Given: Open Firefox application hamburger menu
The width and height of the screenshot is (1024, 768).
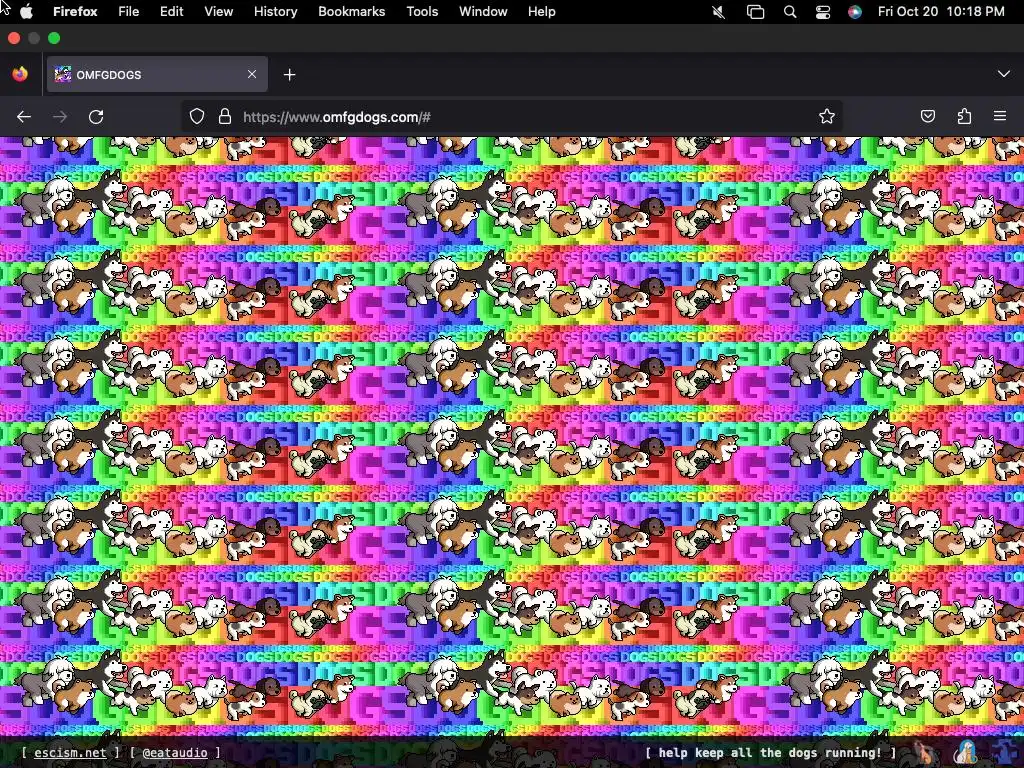Looking at the screenshot, I should click(1000, 117).
